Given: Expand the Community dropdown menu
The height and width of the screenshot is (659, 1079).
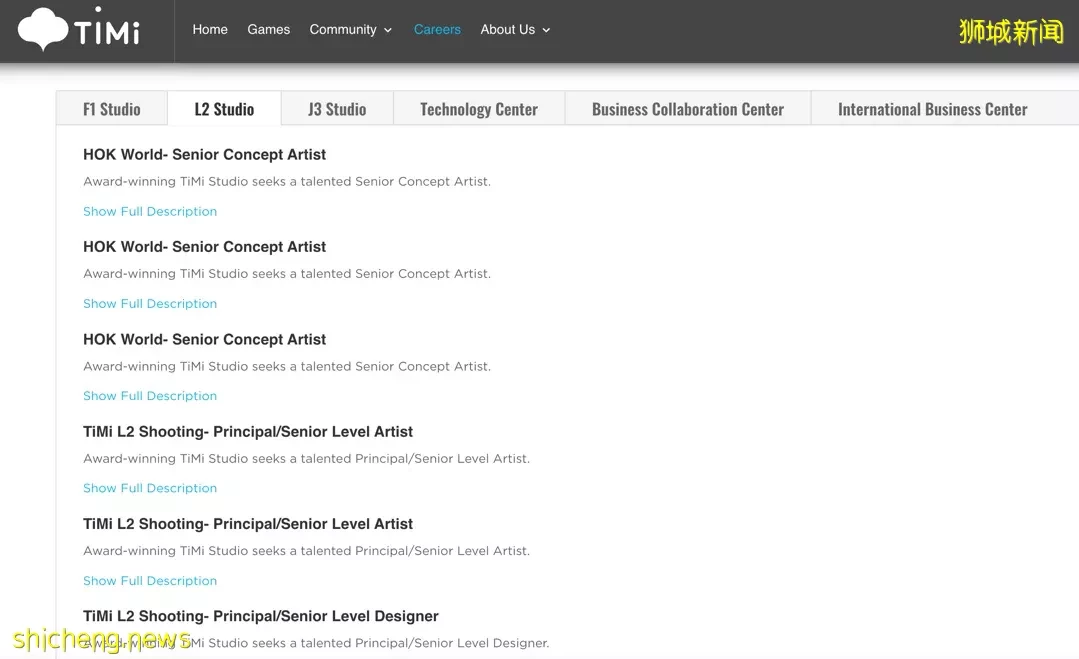Looking at the screenshot, I should [x=350, y=30].
